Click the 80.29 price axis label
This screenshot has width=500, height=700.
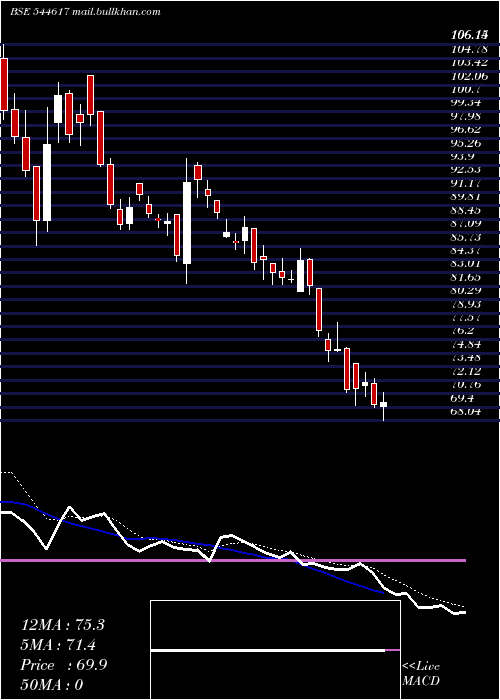(466, 290)
